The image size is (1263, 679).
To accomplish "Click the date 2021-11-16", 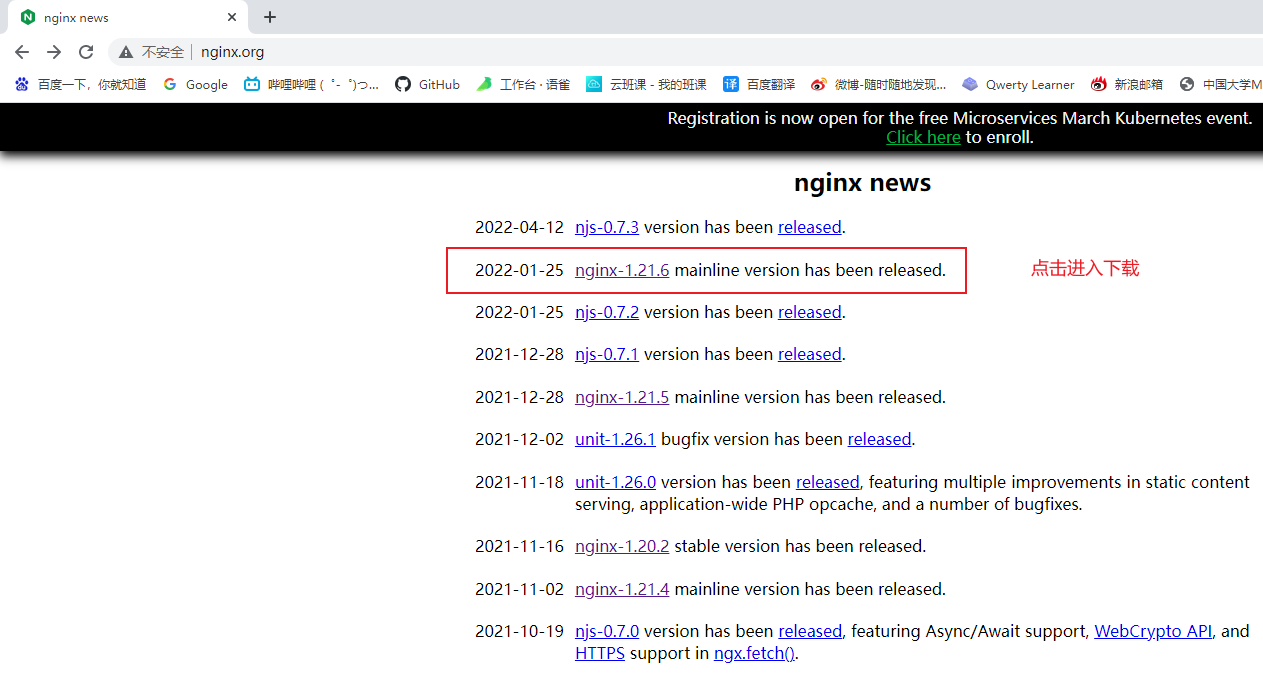I will 519,546.
